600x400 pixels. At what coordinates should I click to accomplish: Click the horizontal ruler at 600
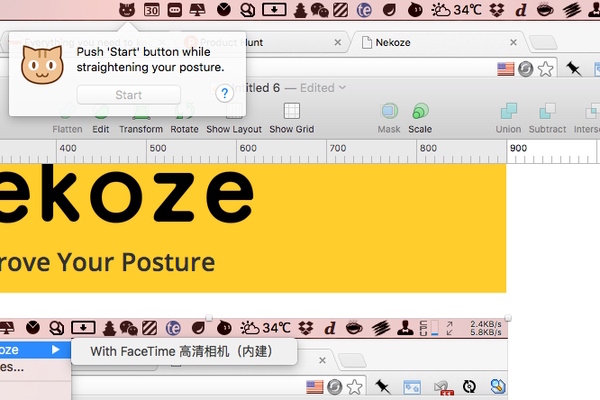pyautogui.click(x=248, y=149)
